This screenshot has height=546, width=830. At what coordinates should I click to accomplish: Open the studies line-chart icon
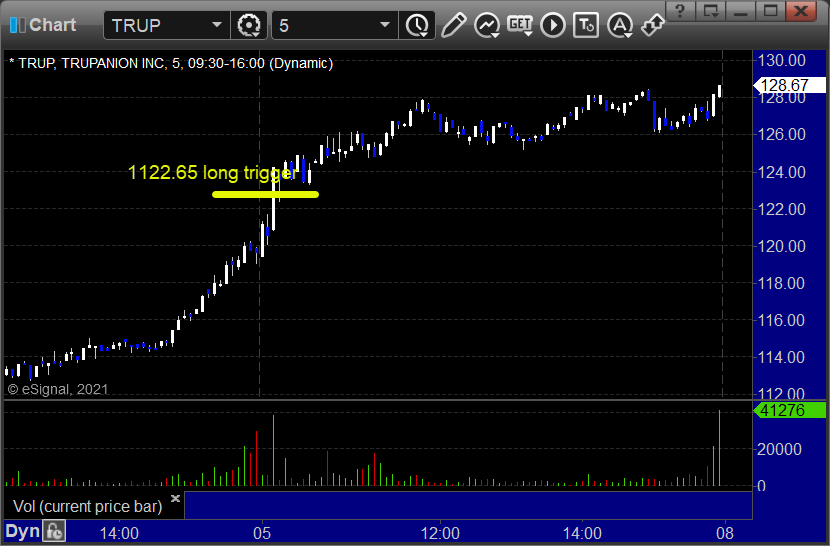486,25
